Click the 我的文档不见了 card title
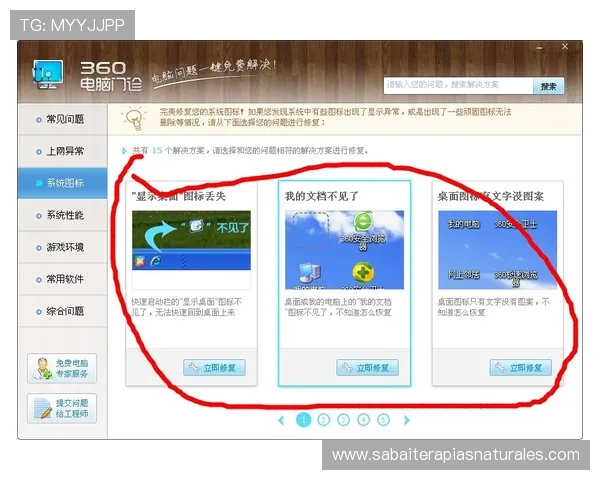The image size is (600, 480). [321, 196]
